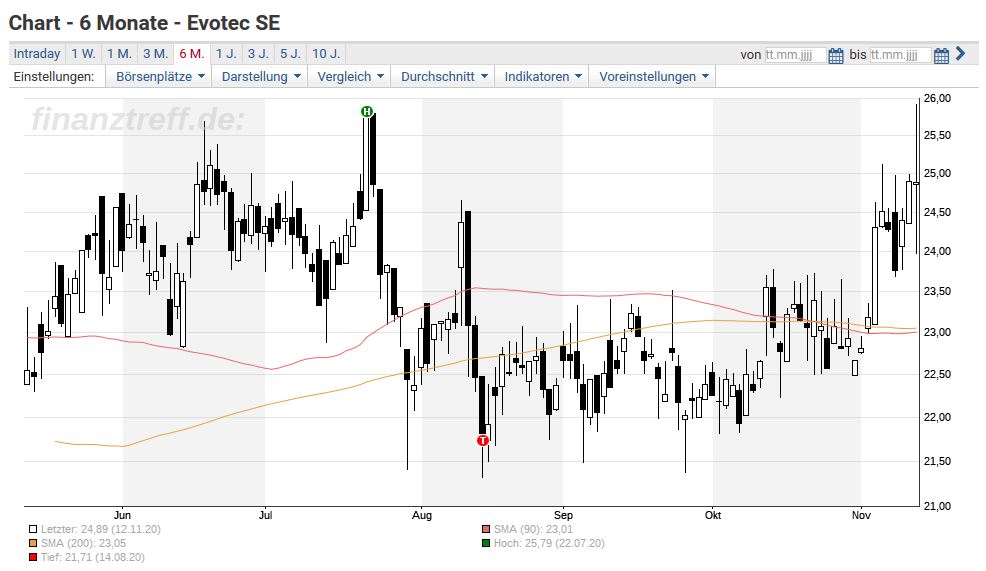Open the Vergleich dropdown
Screen dimensions: 986x571
(x=350, y=76)
